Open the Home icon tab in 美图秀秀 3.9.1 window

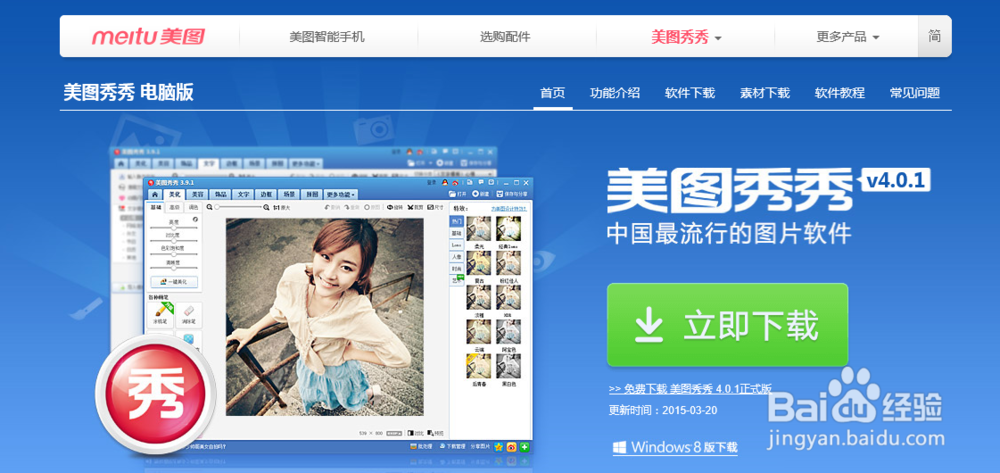[155, 194]
